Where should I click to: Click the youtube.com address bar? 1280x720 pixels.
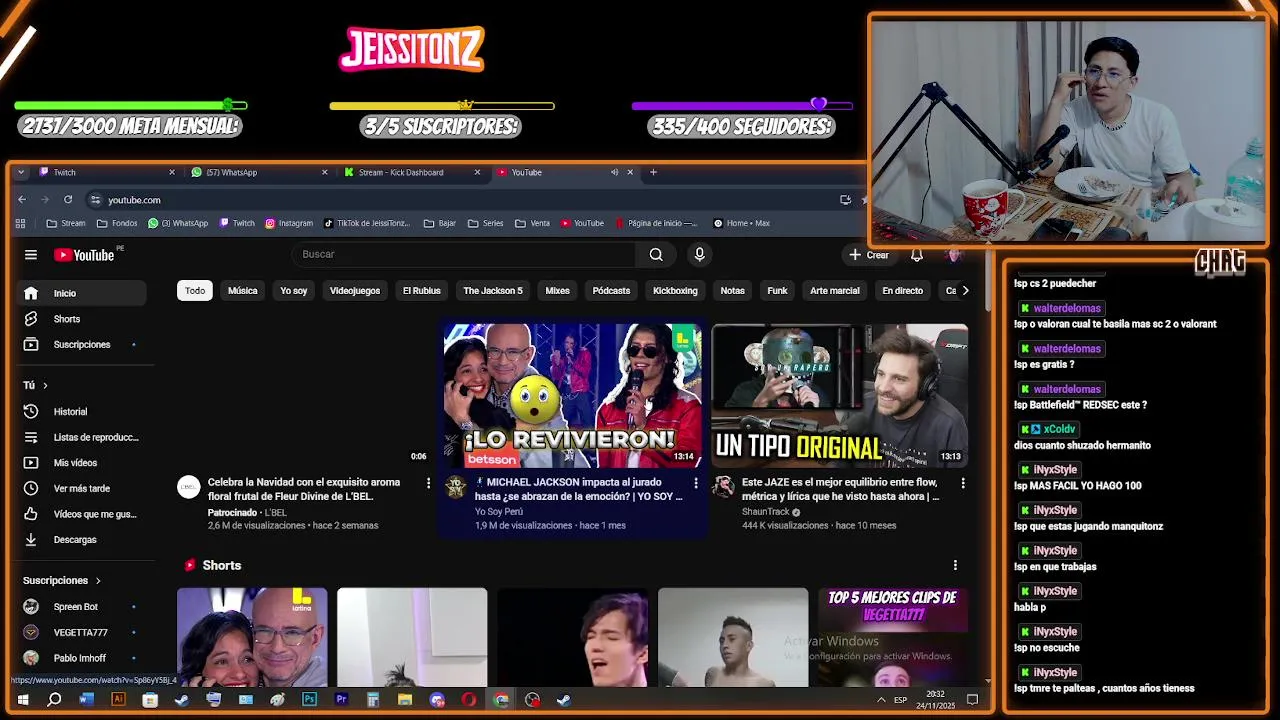click(460, 200)
